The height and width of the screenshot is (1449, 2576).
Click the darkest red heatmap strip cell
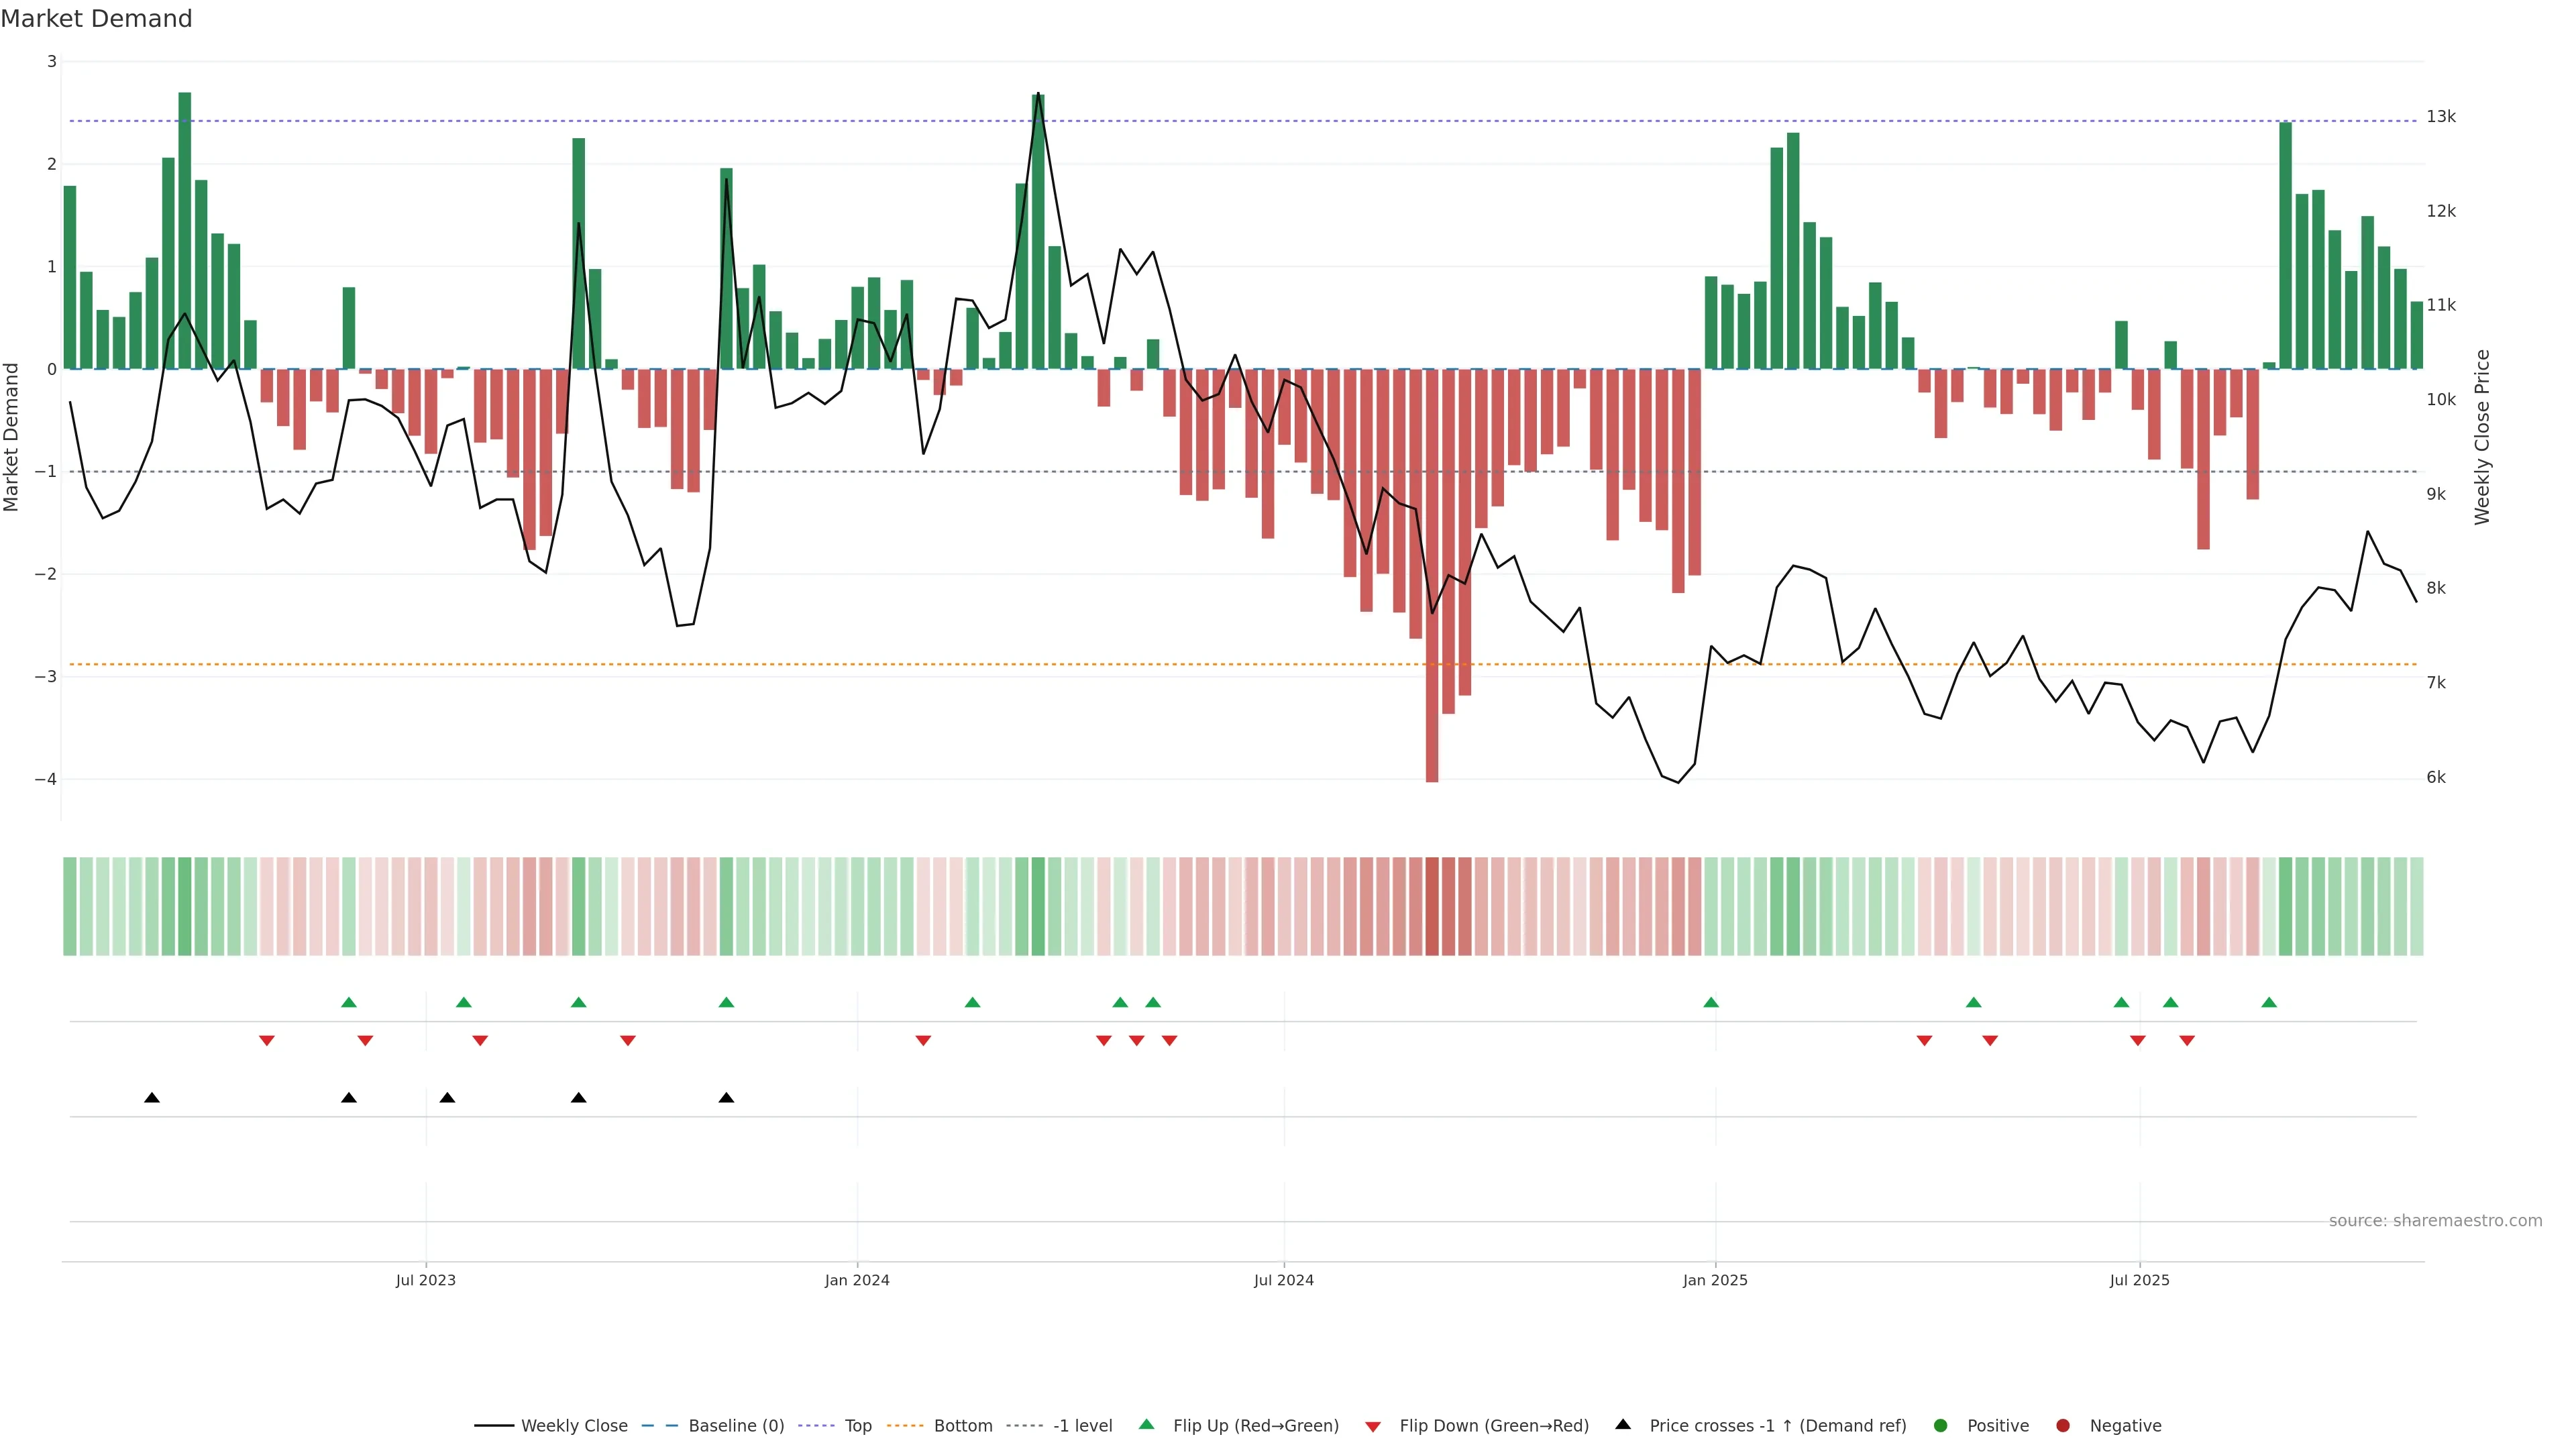(1432, 906)
